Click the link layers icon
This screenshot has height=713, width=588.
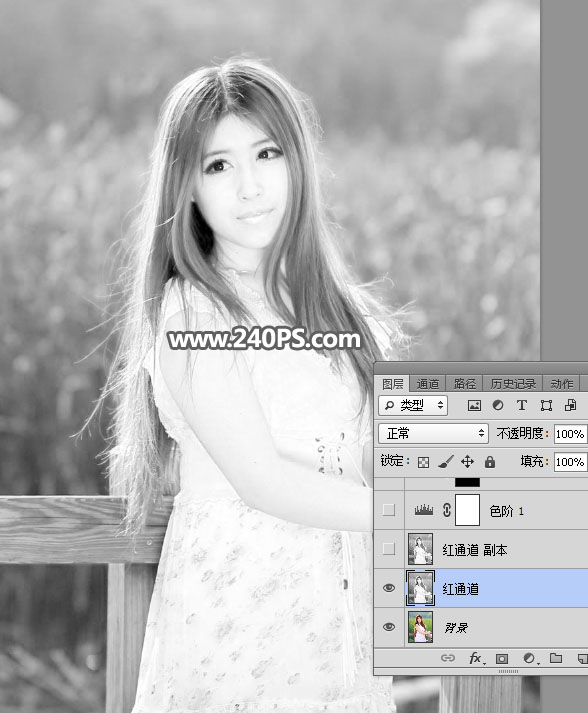pyautogui.click(x=448, y=658)
